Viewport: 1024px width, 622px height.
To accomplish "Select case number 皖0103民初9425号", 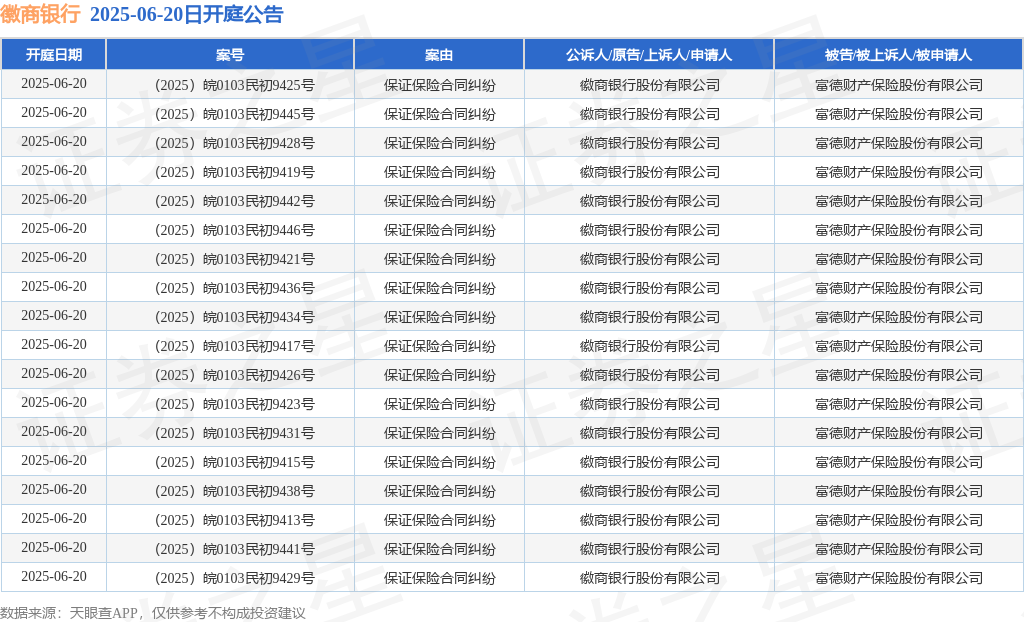I will 259,85.
